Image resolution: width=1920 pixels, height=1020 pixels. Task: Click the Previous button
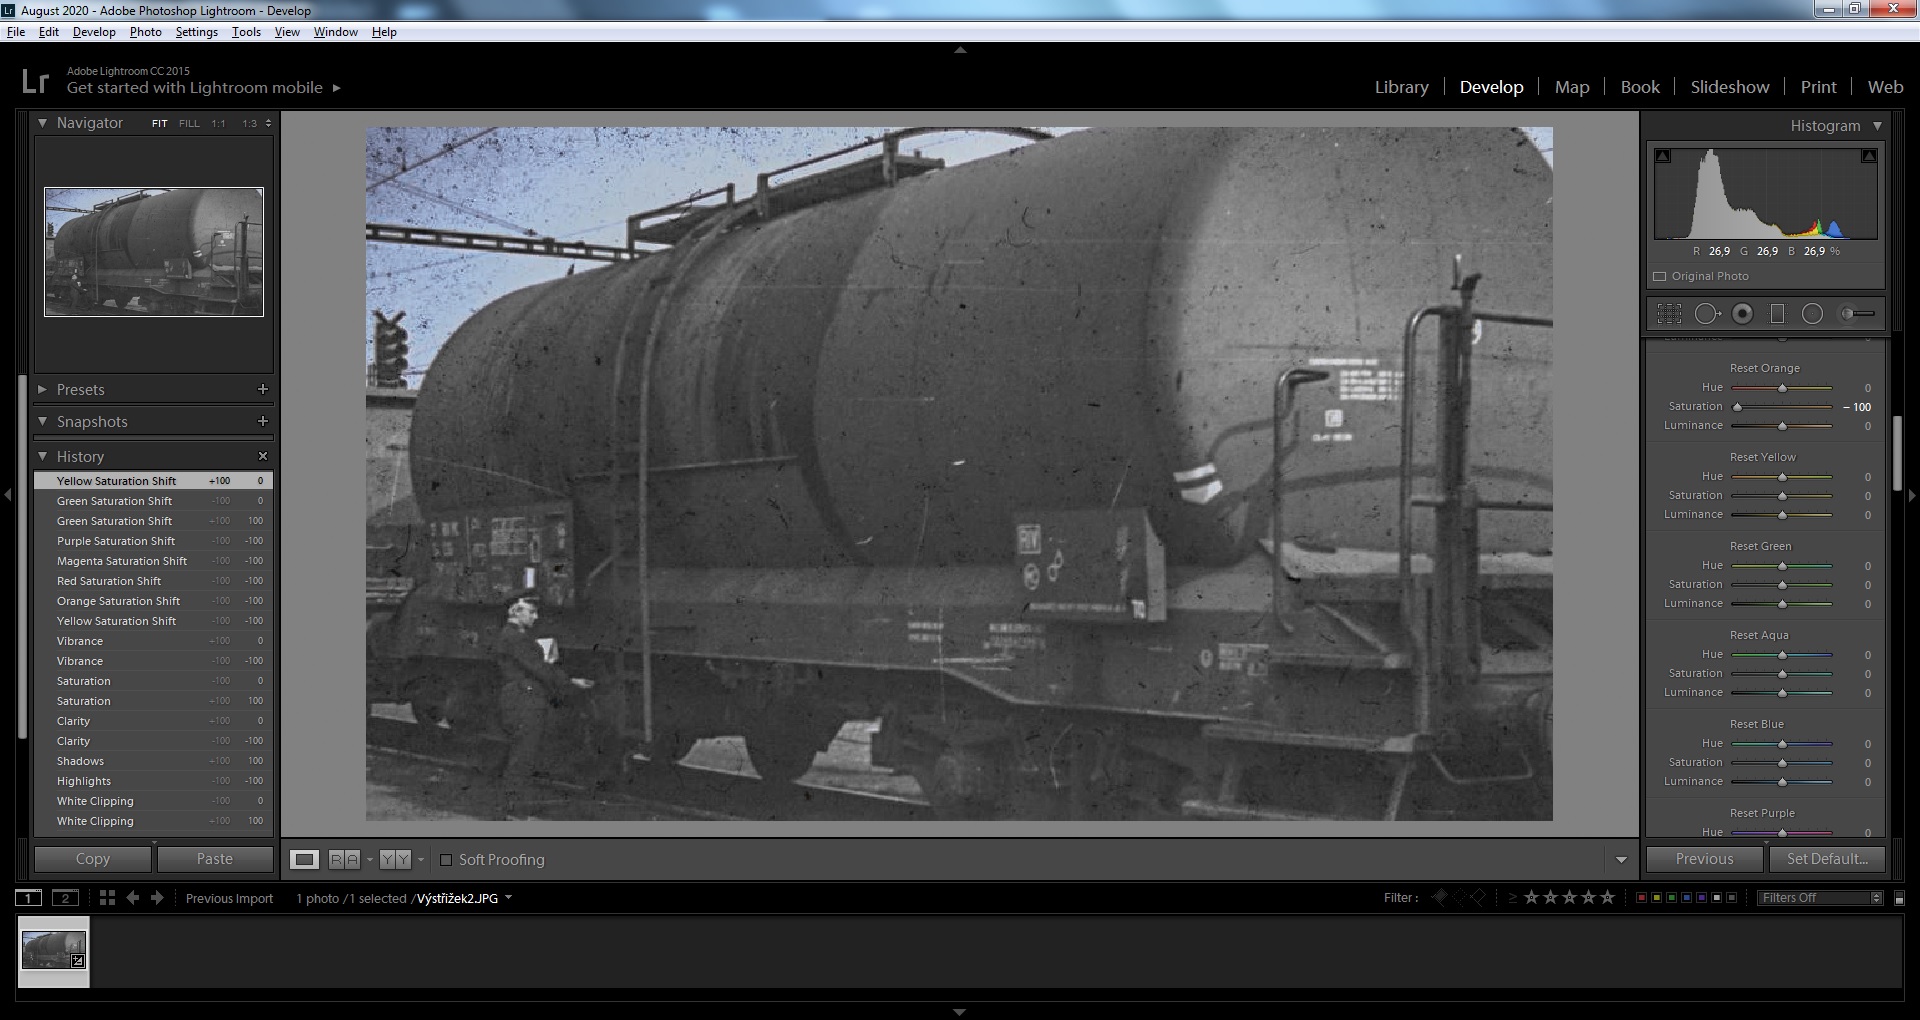[x=1704, y=859]
